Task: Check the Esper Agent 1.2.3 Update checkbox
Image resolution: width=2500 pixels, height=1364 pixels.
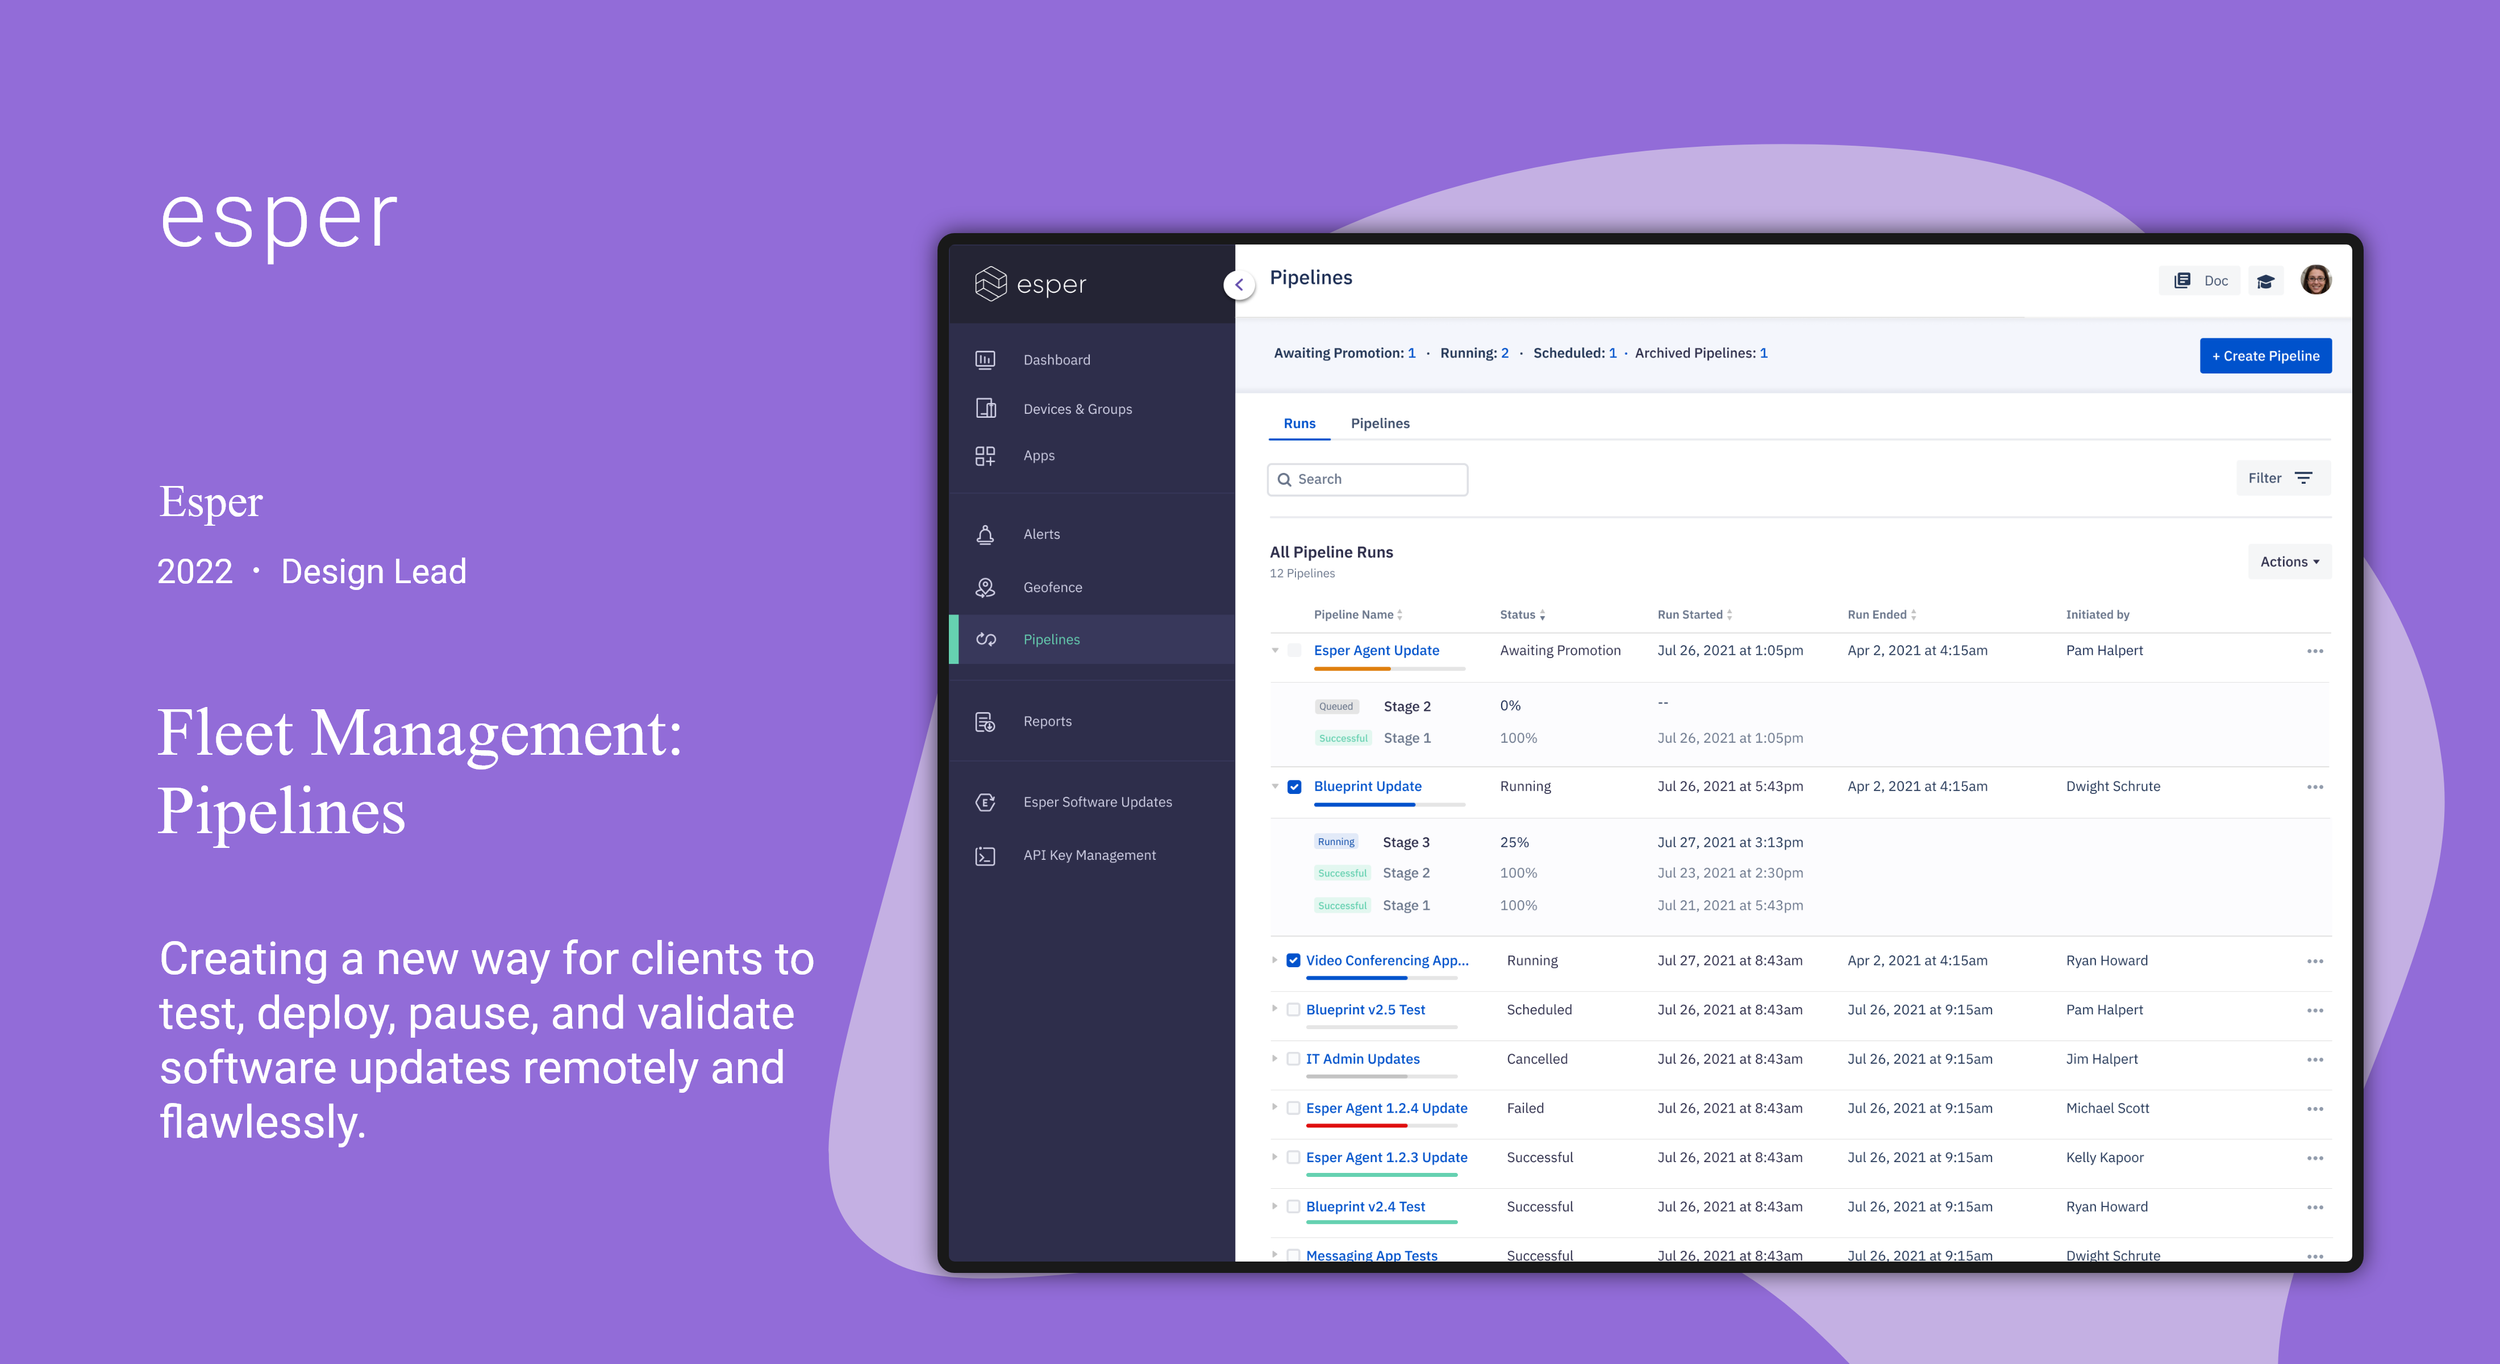Action: click(x=1293, y=1157)
